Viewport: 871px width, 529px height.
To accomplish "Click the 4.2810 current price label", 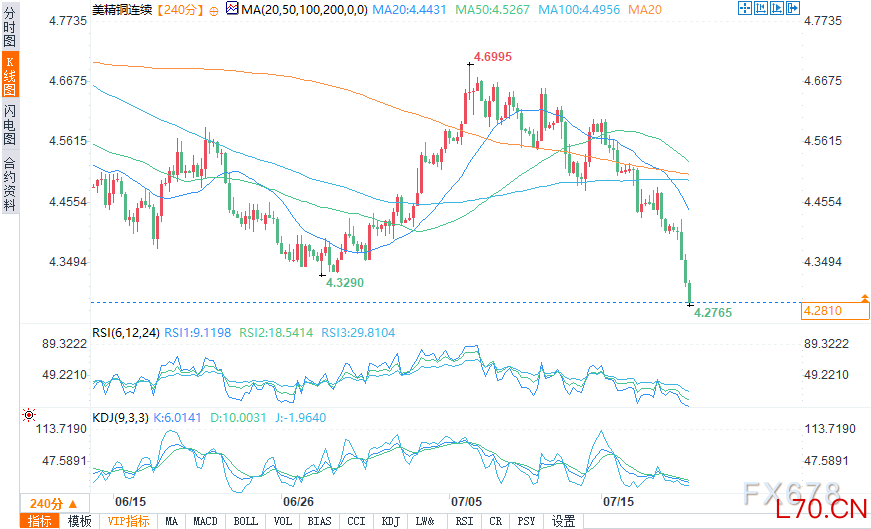I will [x=822, y=312].
